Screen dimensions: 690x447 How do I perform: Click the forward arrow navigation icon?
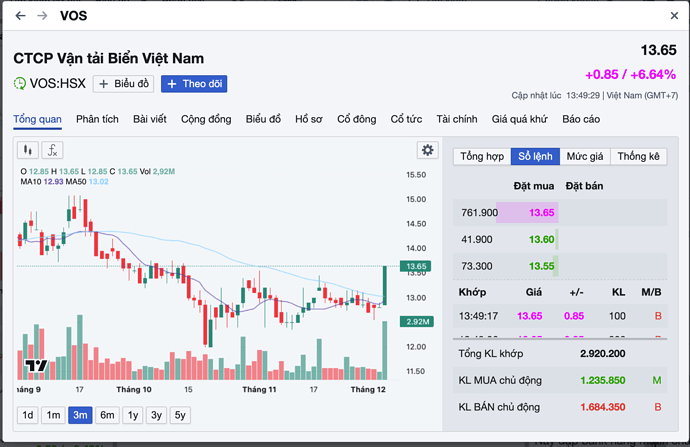click(x=42, y=16)
